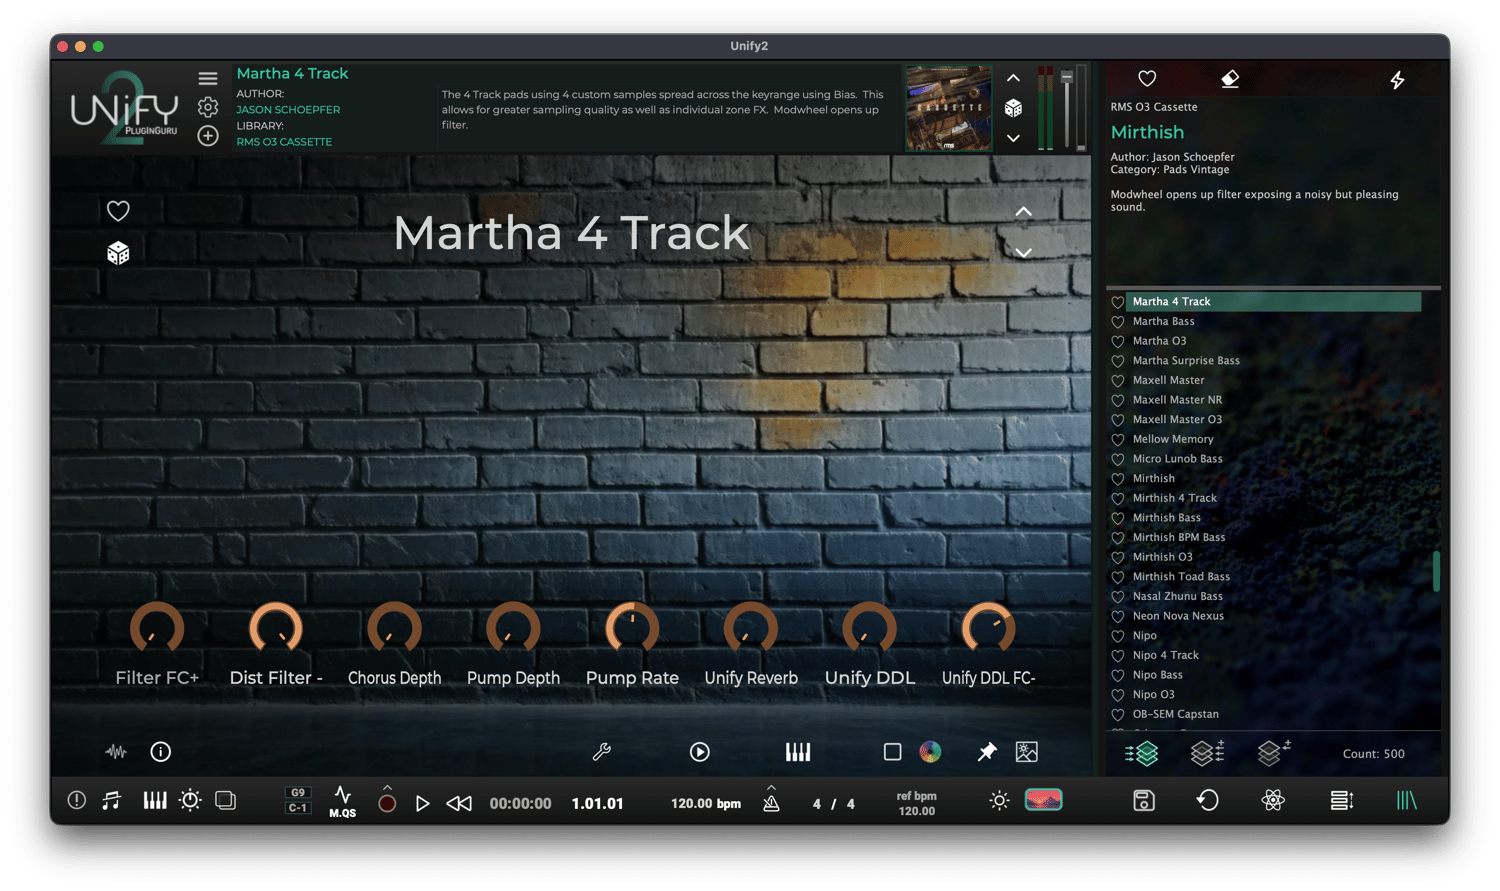Click the 4 / 4 time signature
The width and height of the screenshot is (1500, 891).
834,803
